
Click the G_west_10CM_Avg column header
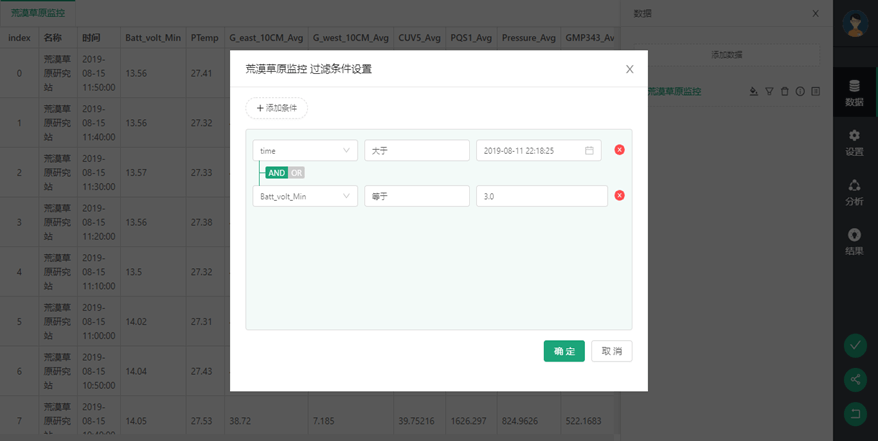coord(351,37)
